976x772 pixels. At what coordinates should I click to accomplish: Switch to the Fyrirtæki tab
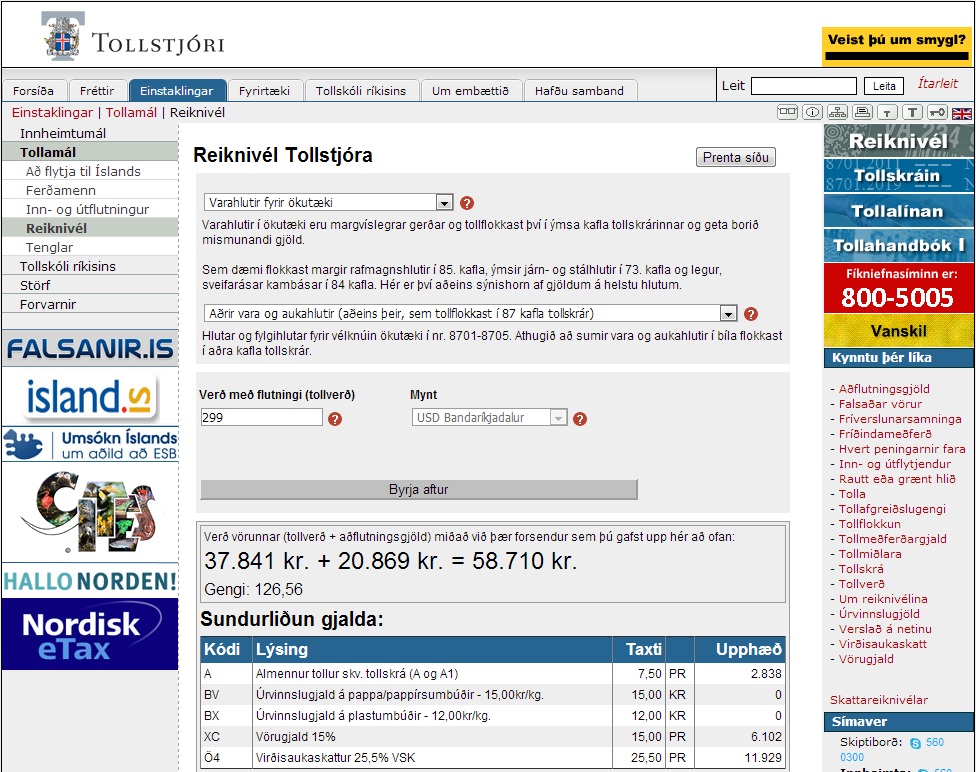tap(265, 91)
